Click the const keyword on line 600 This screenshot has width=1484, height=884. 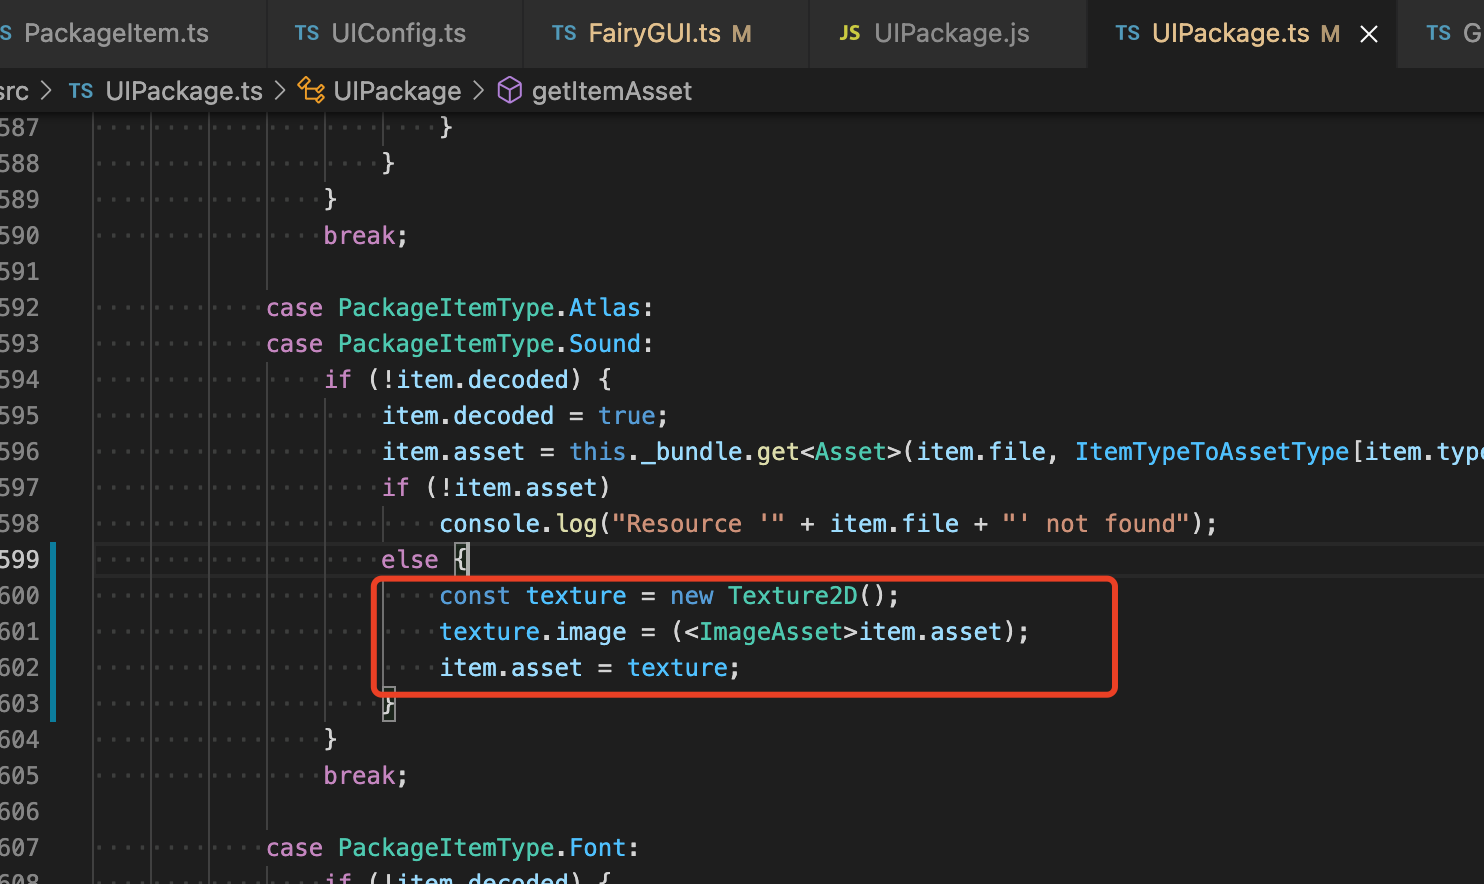coord(475,595)
